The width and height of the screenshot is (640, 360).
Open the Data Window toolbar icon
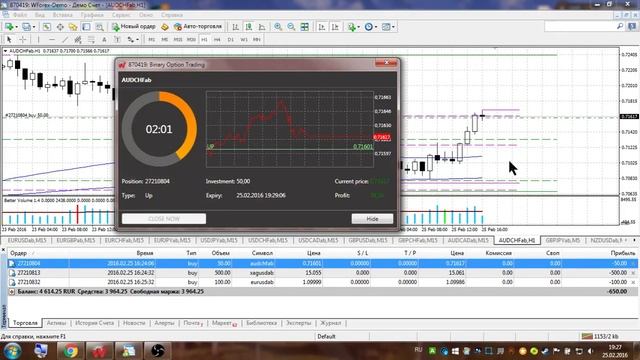(60, 27)
